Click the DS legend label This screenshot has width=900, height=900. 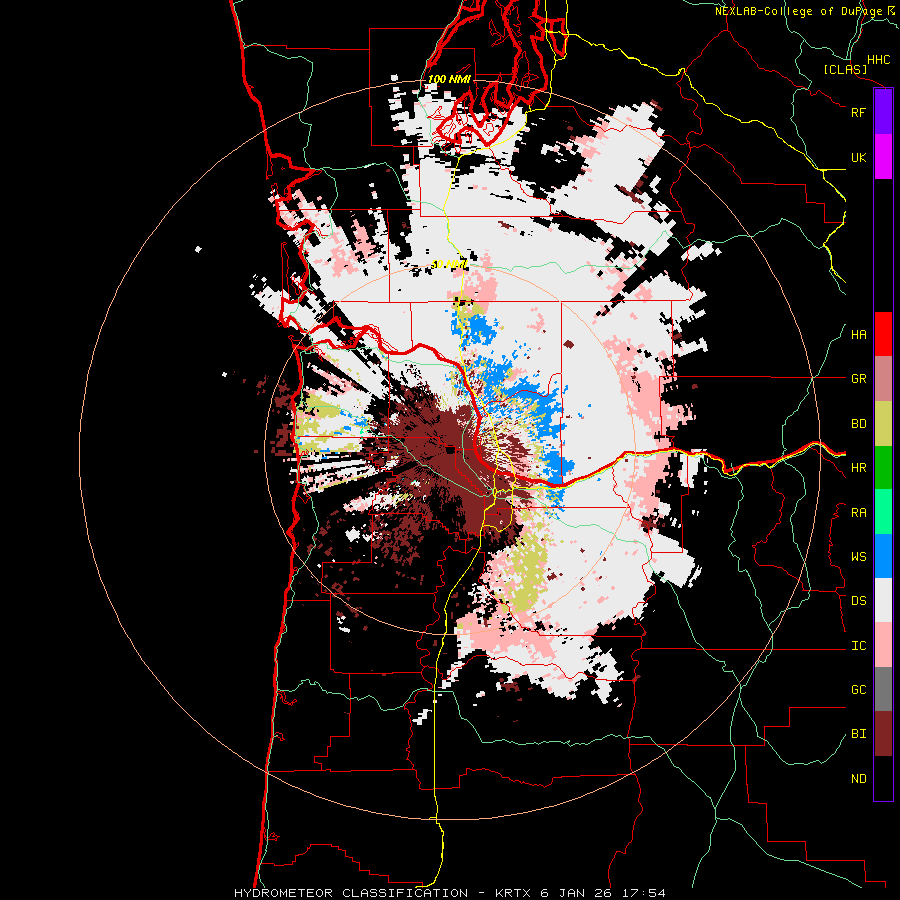(858, 601)
